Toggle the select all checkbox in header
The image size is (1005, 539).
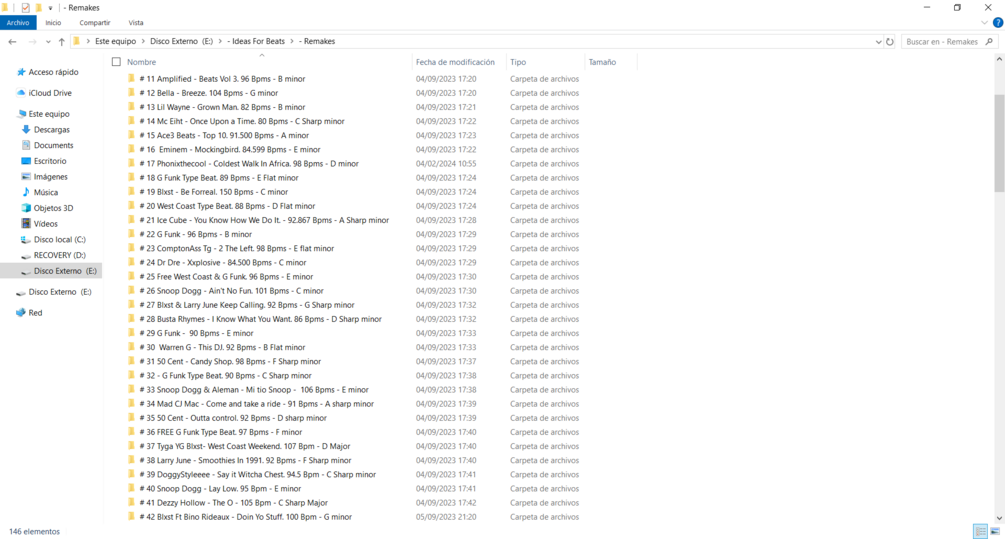(116, 62)
